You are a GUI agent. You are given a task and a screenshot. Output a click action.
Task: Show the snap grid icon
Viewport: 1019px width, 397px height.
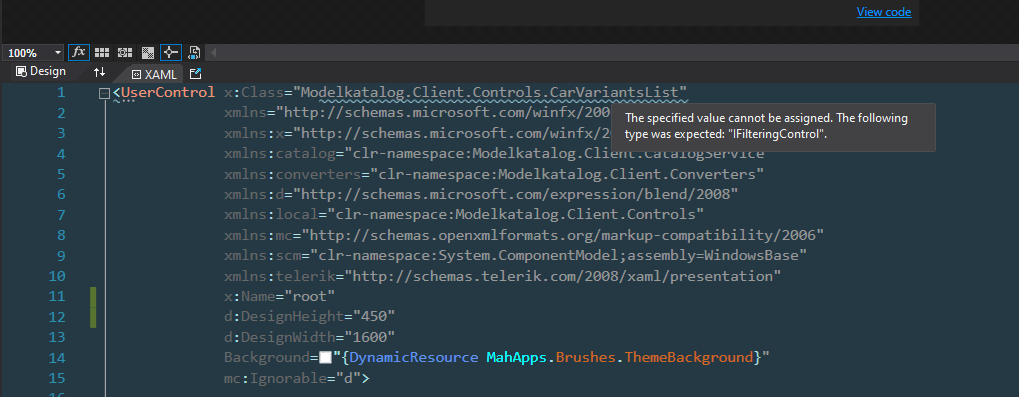pos(102,53)
